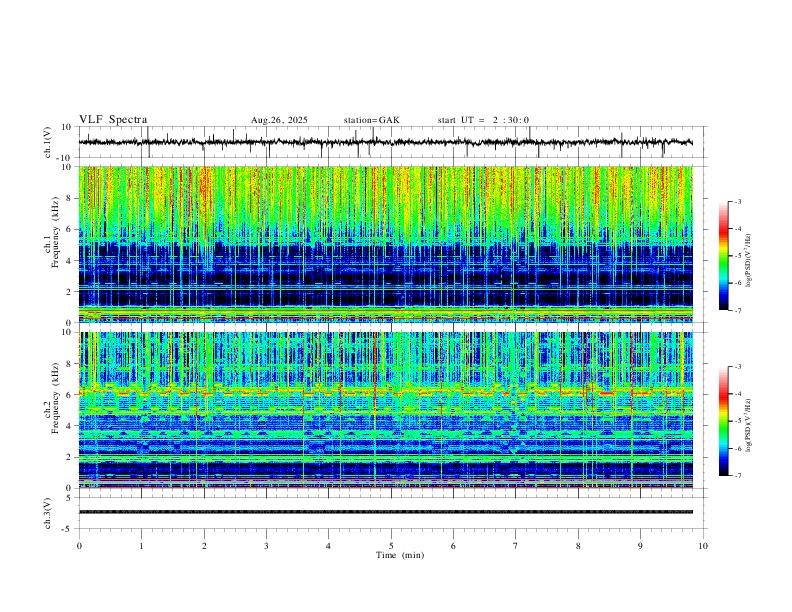Click the upper colorbar log(PSD) label
Image resolution: width=792 pixels, height=612 pixels.
click(749, 260)
